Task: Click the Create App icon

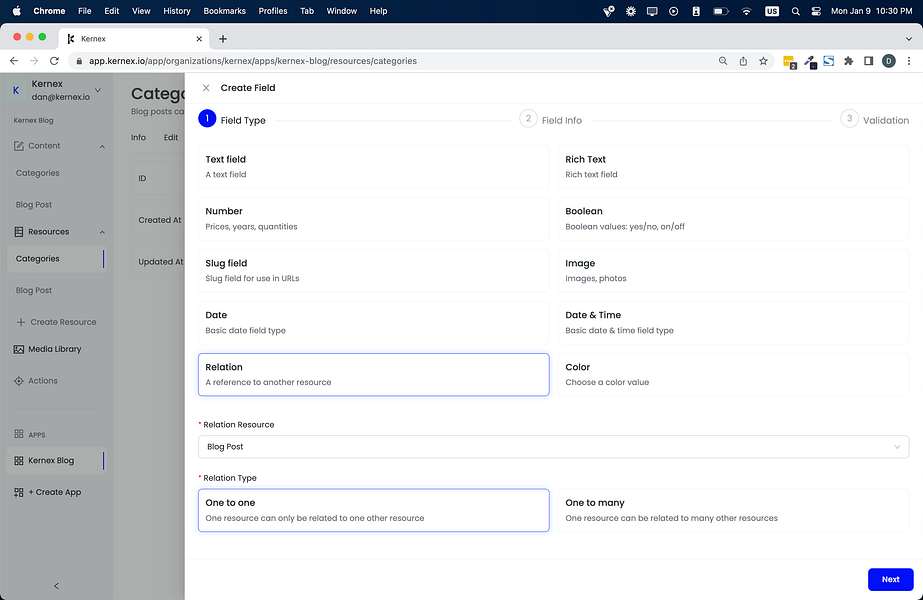Action: 19,492
